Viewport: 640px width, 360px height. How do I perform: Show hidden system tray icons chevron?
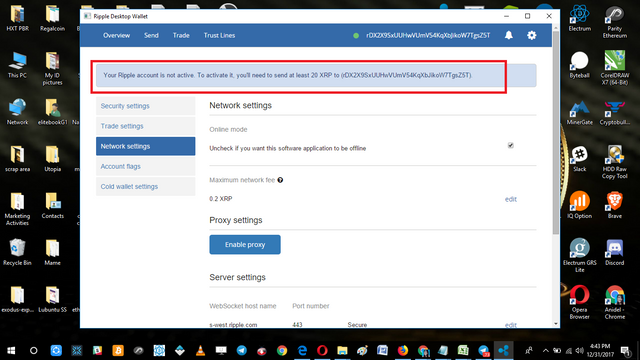coord(545,351)
